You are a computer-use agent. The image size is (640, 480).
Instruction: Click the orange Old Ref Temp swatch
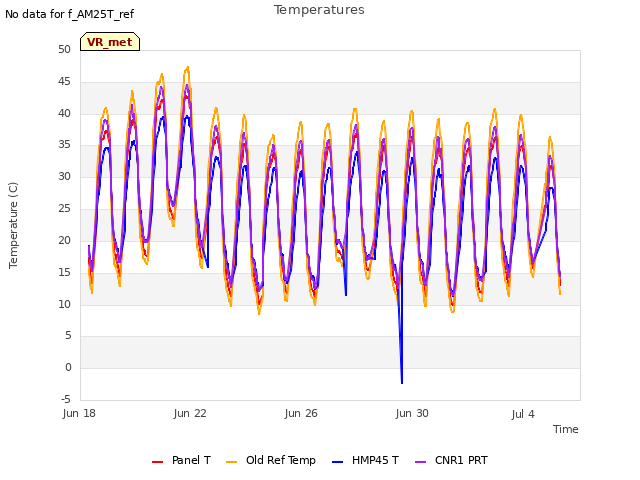click(231, 462)
